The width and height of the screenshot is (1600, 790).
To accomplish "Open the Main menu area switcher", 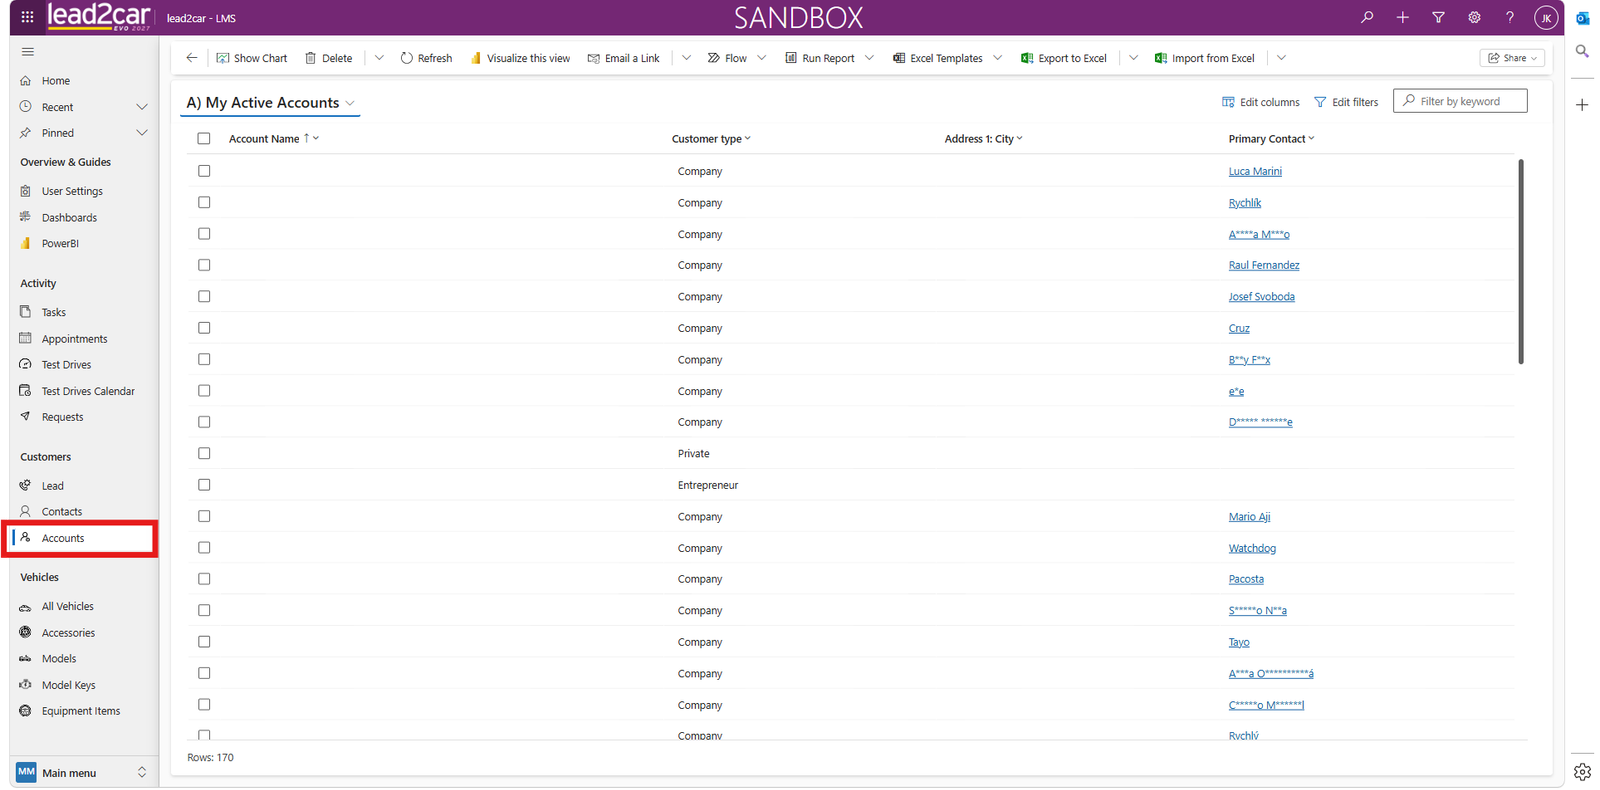I will point(84,772).
